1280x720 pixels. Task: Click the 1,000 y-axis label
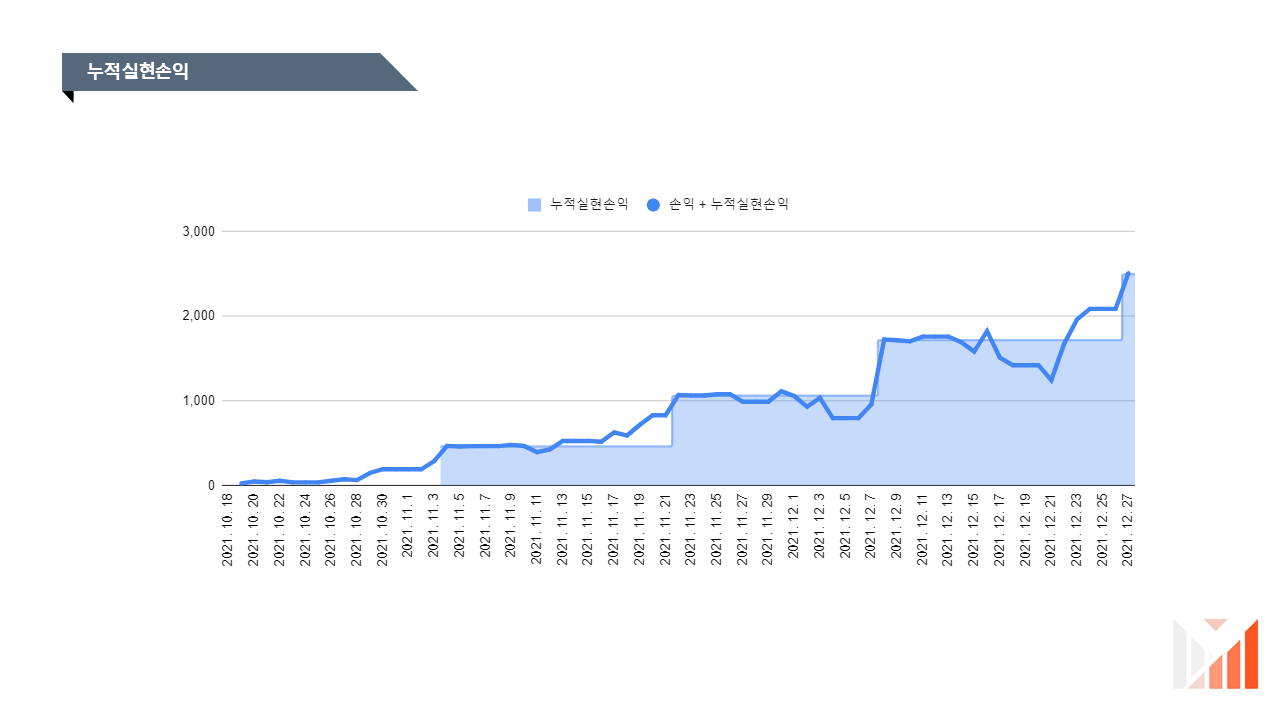(199, 401)
